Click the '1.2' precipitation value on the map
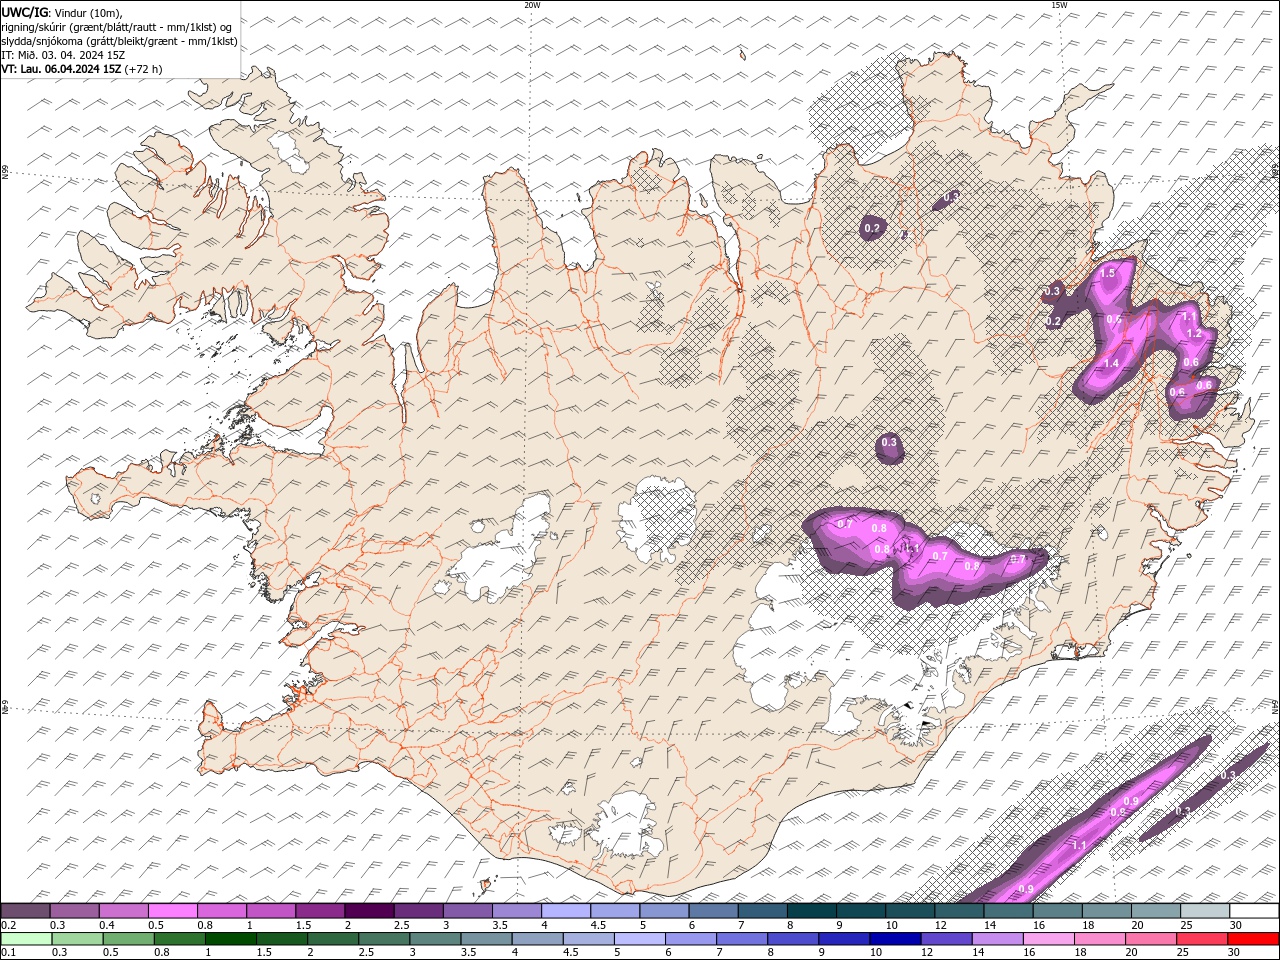Screen dimensions: 1280x960 tap(1192, 334)
